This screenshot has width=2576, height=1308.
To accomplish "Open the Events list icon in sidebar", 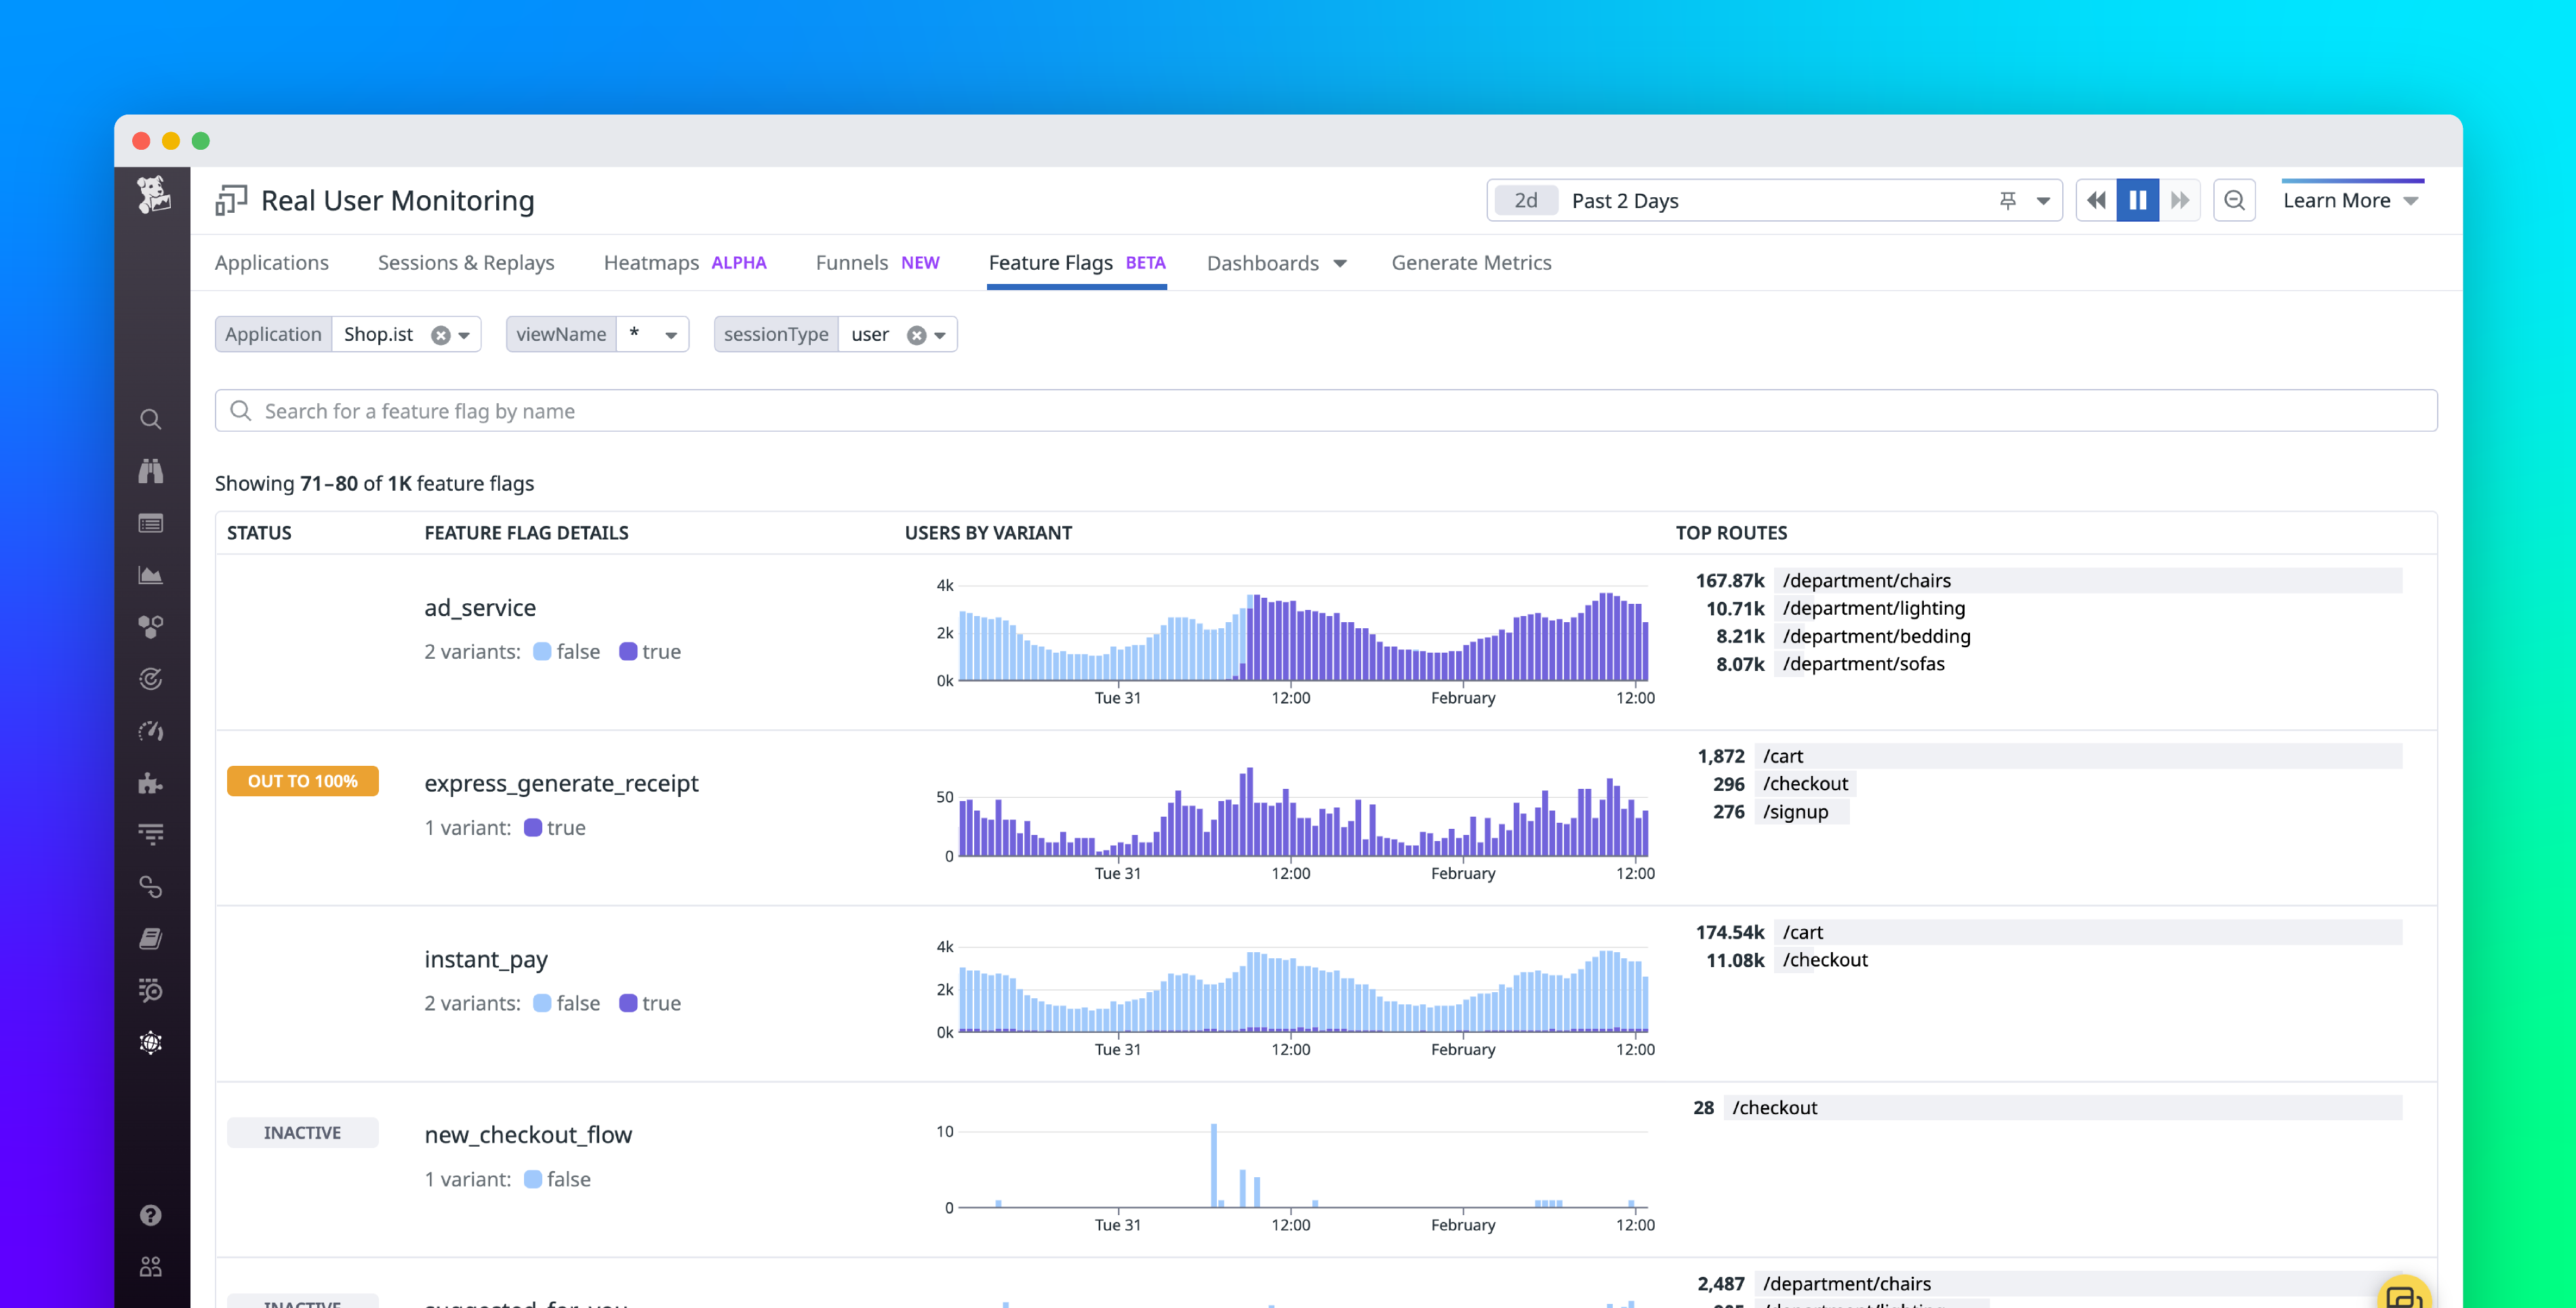I will coord(151,523).
